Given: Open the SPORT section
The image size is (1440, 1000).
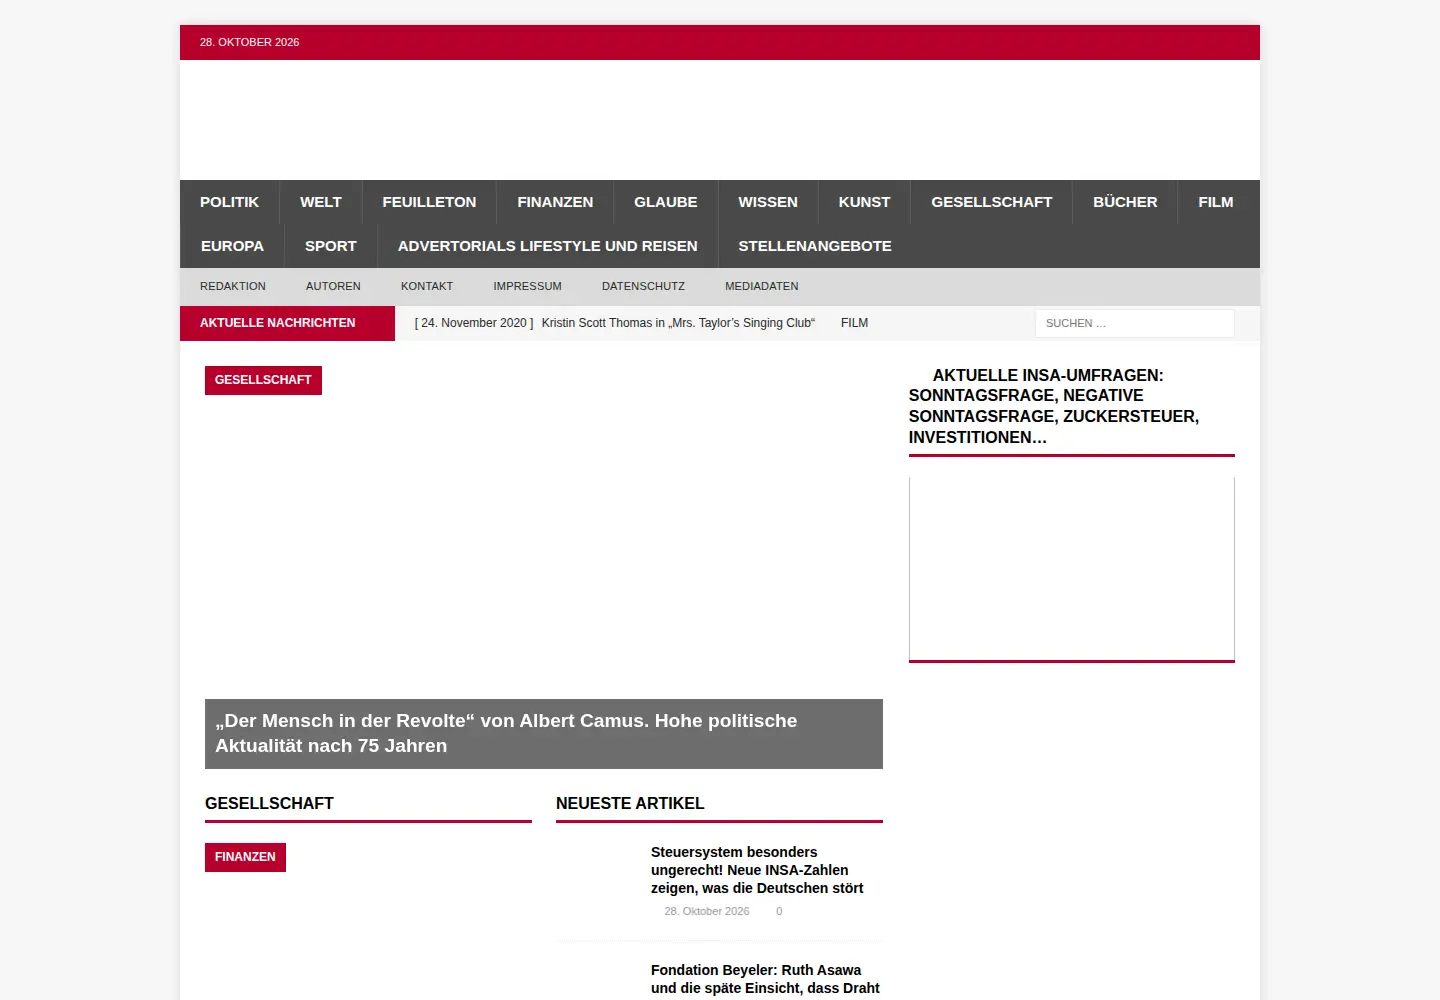Looking at the screenshot, I should pyautogui.click(x=331, y=246).
